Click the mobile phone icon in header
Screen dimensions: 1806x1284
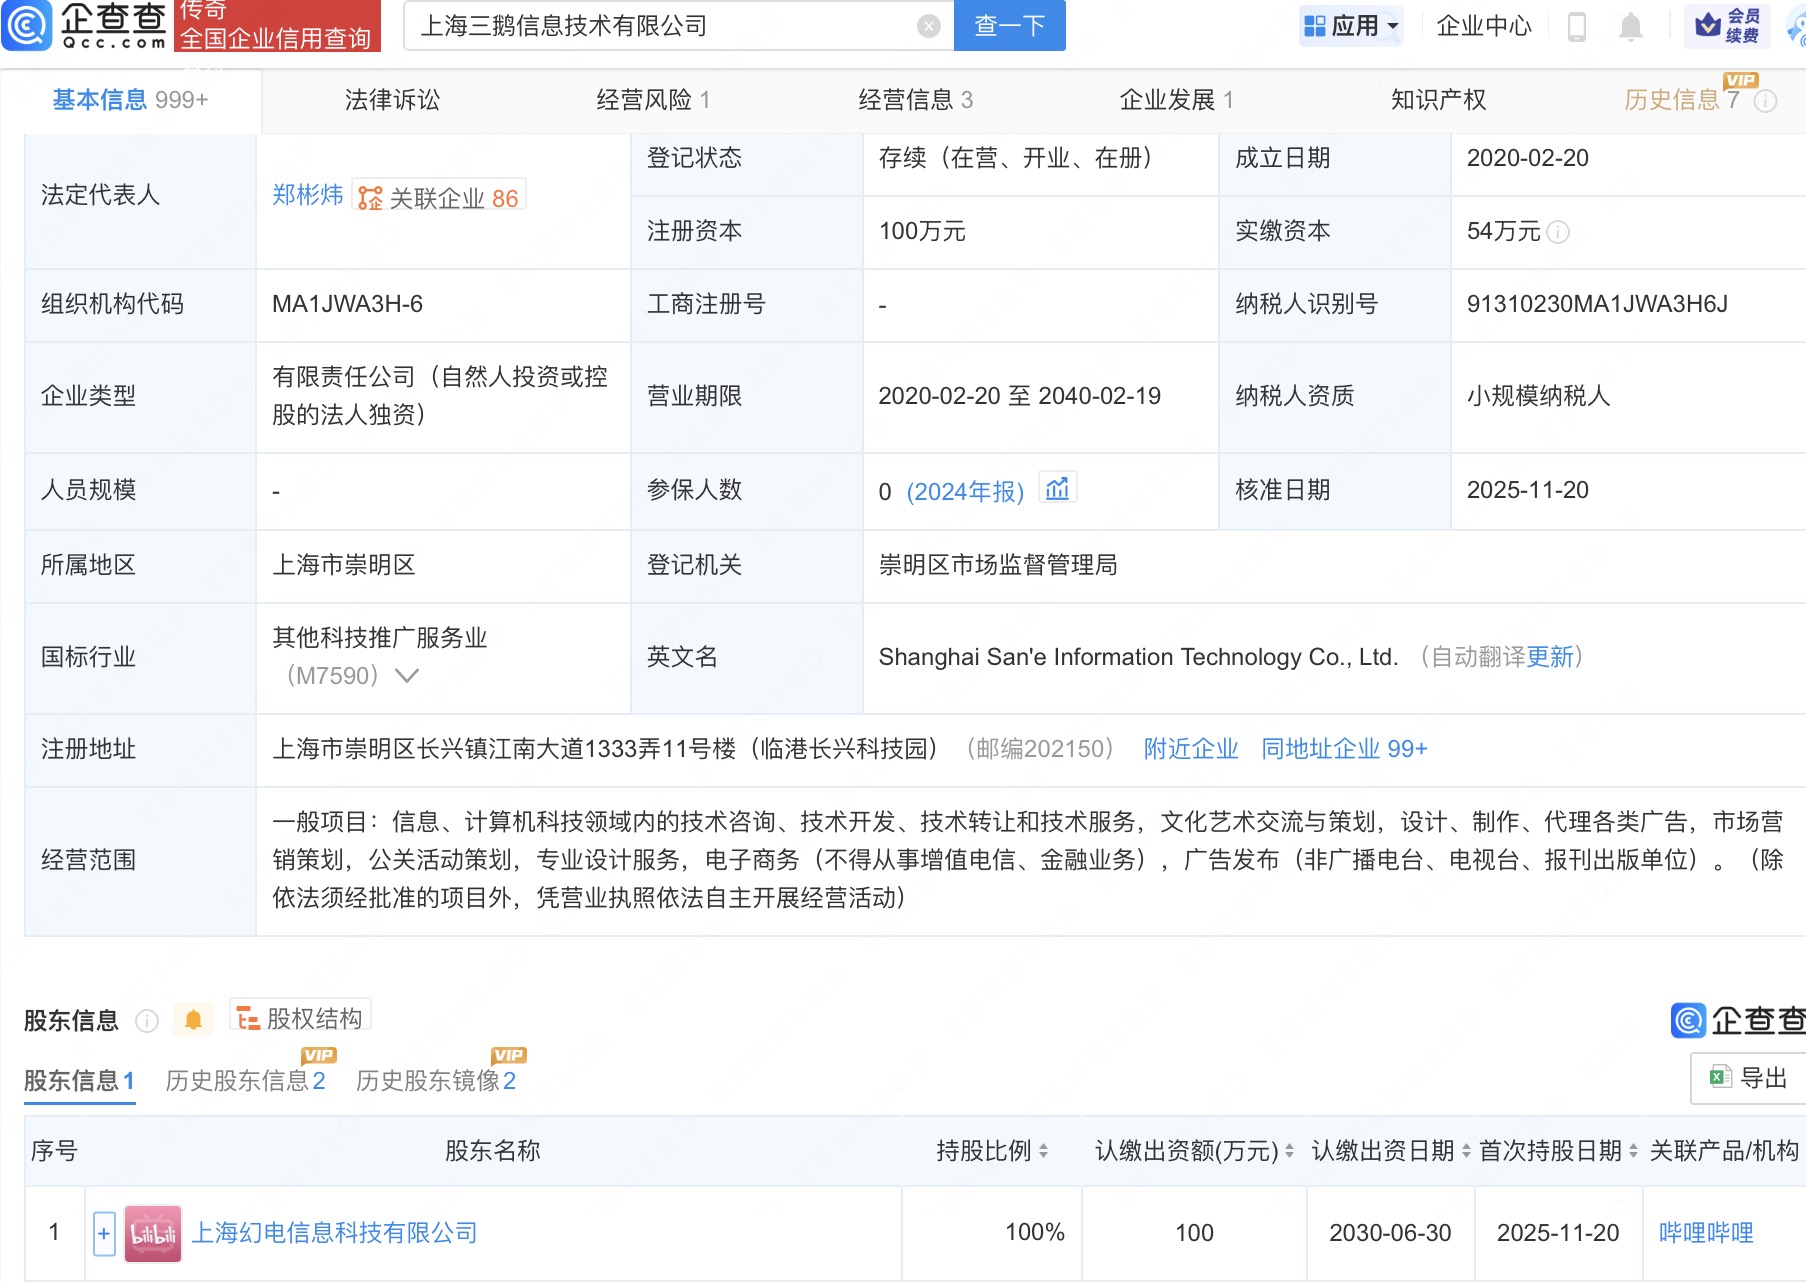tap(1576, 26)
